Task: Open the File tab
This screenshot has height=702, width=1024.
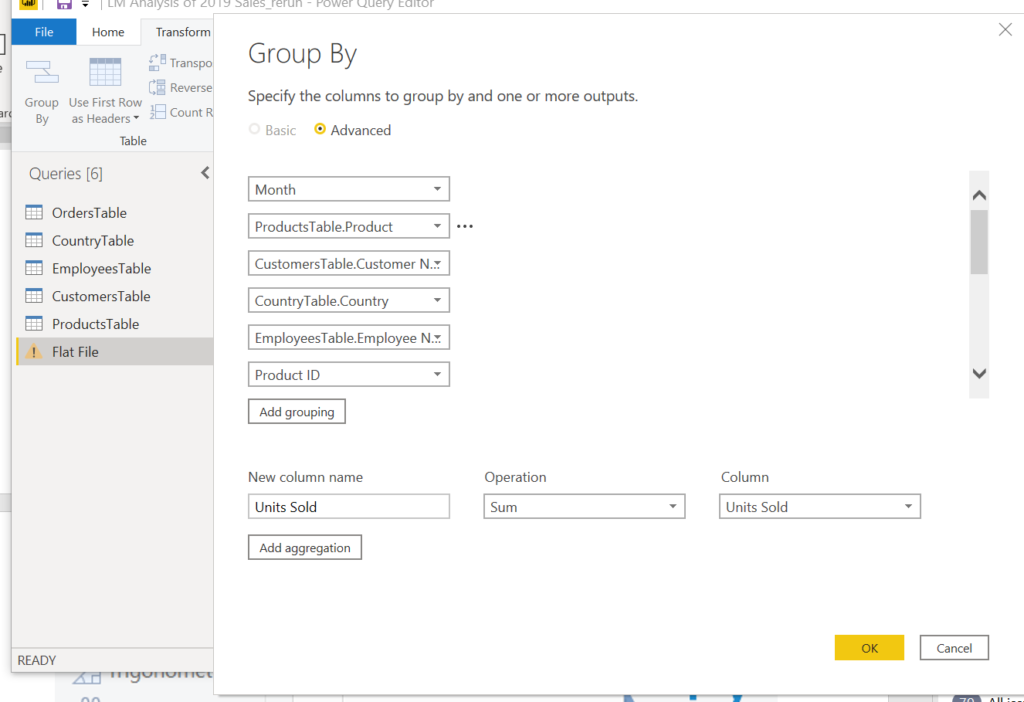Action: (x=44, y=32)
